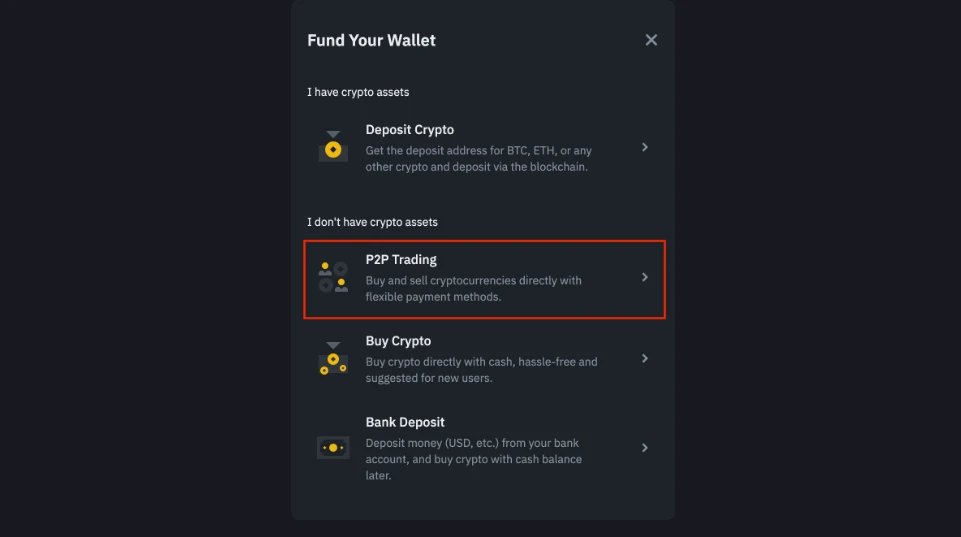961x537 pixels.
Task: Close the Fund Your Wallet dialog
Action: pos(651,40)
